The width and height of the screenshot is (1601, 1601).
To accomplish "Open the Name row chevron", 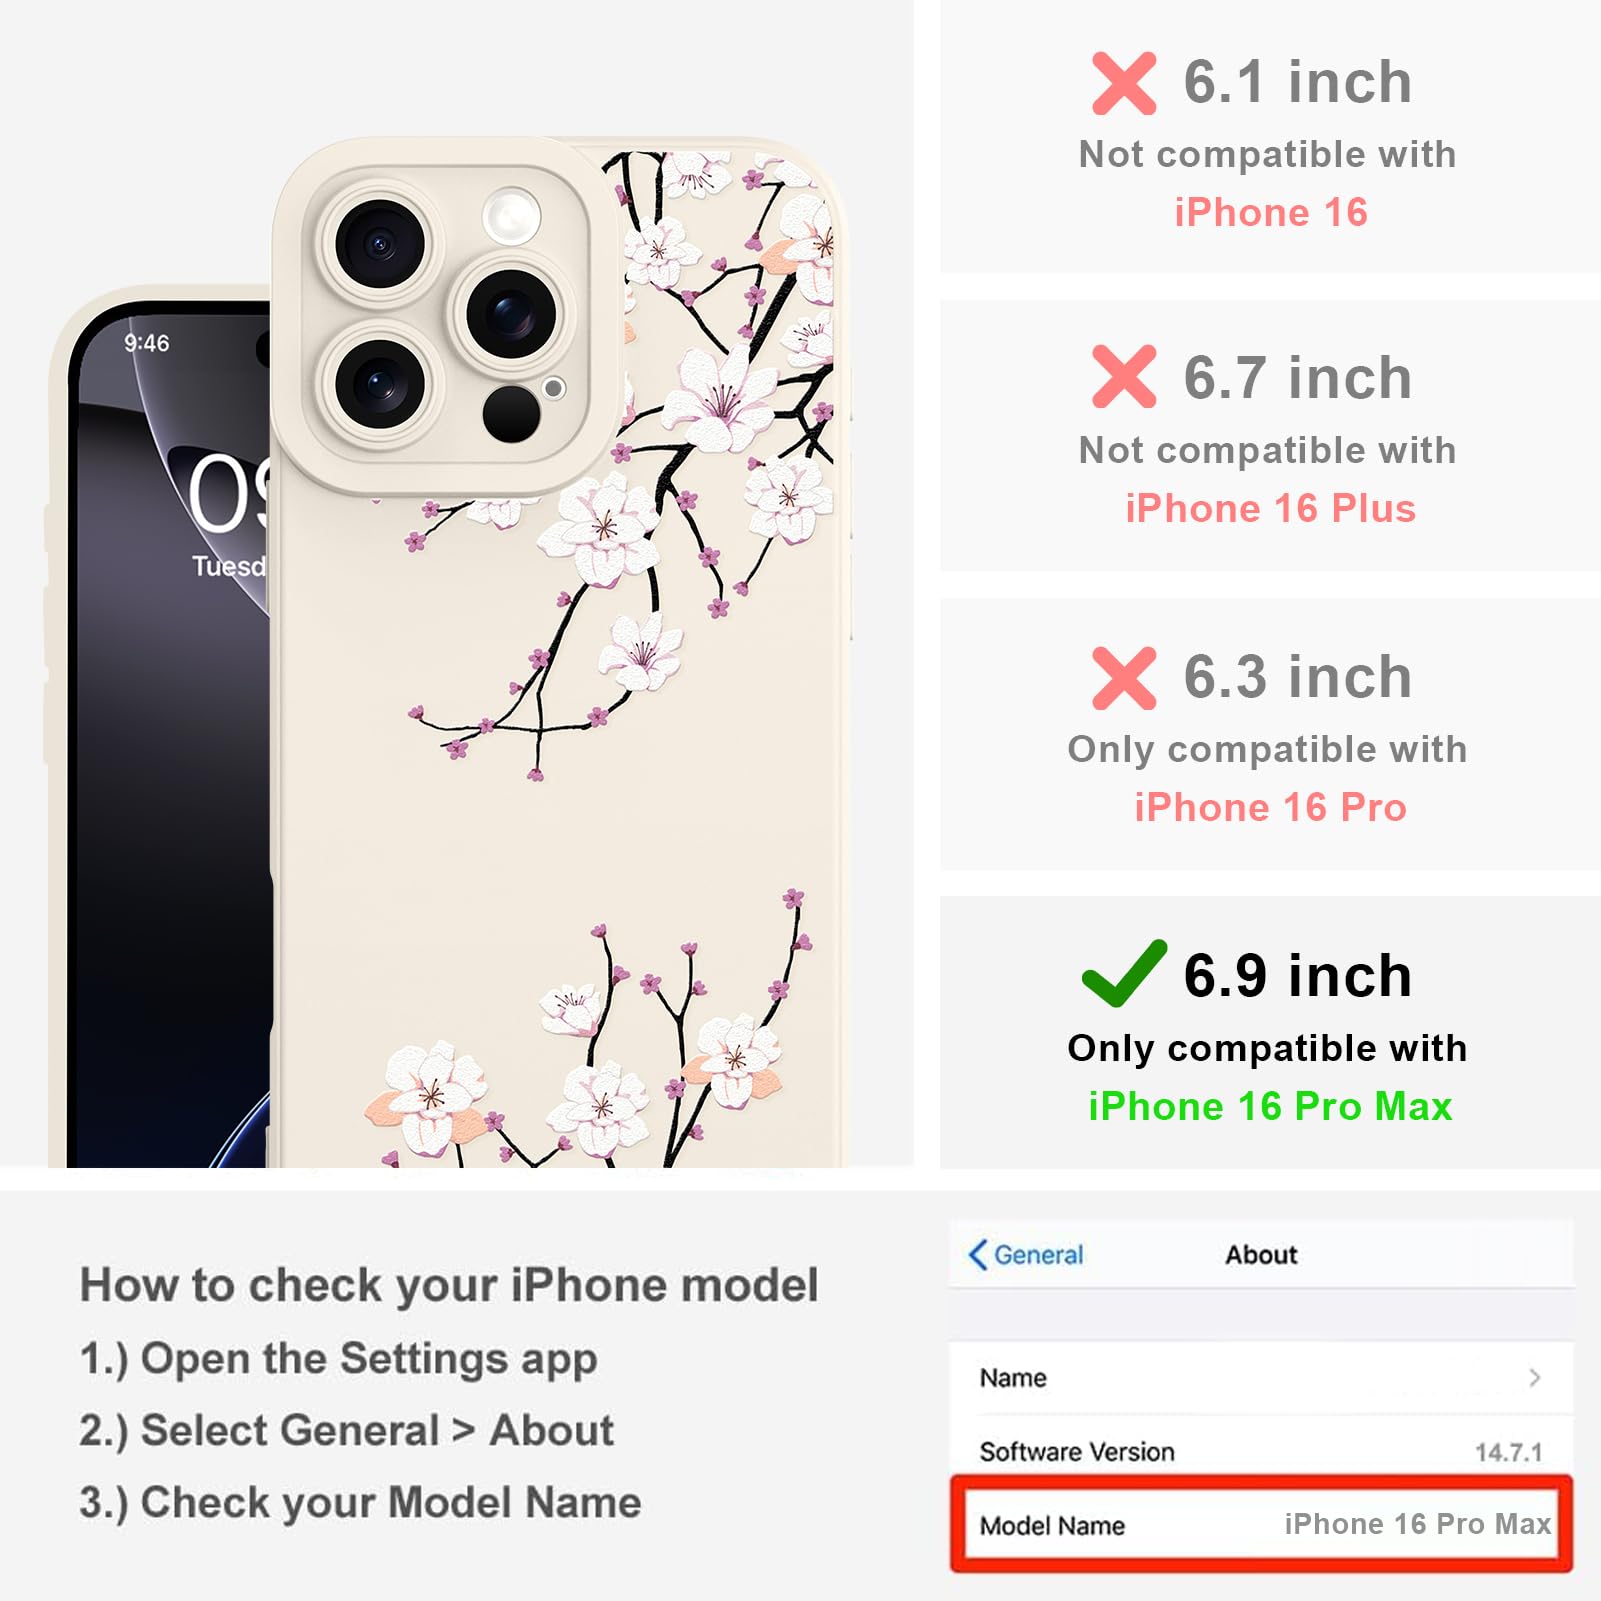I will pos(1535,1378).
